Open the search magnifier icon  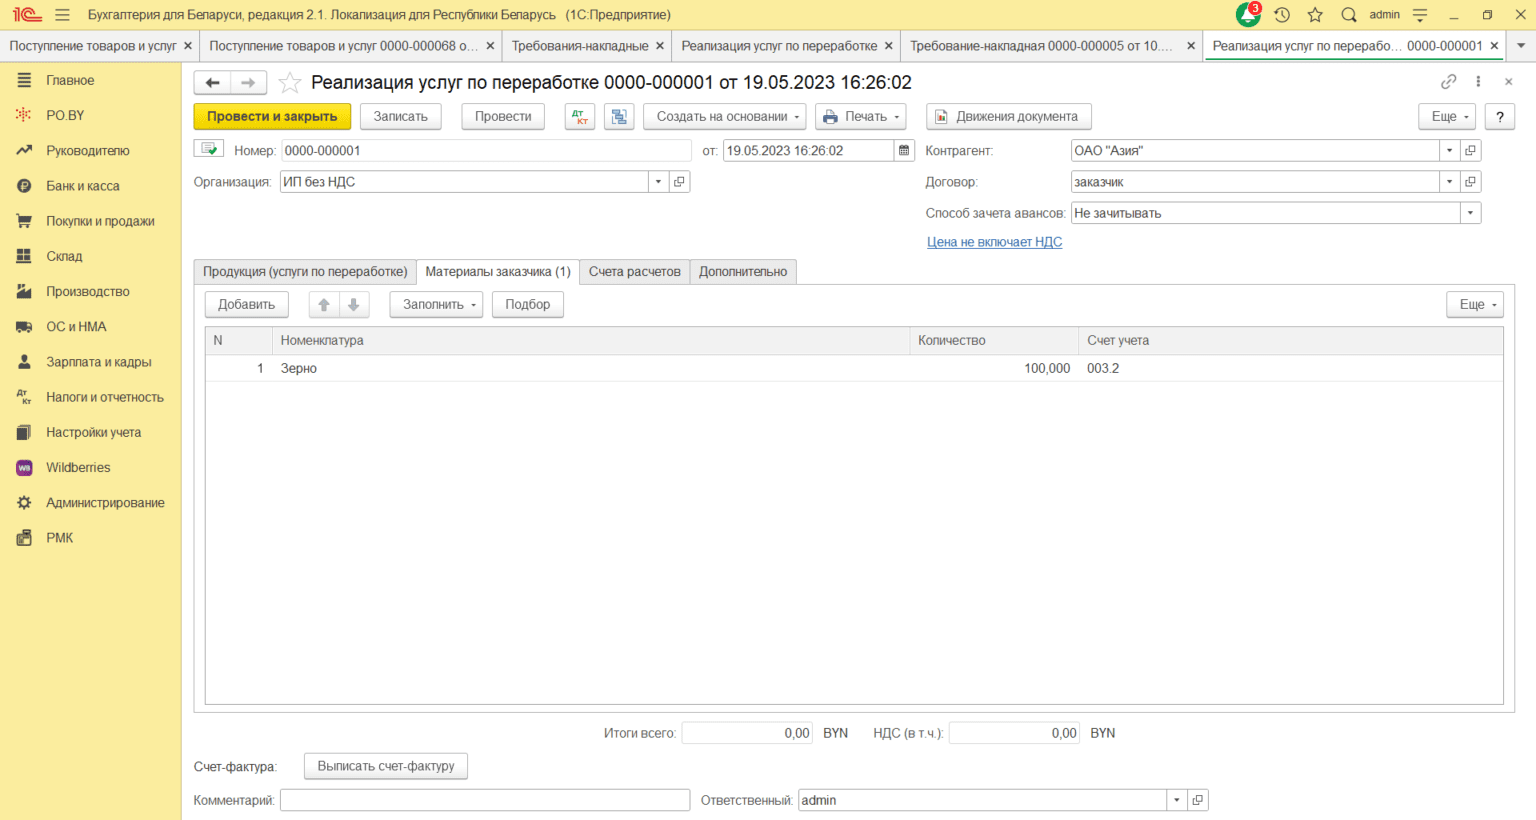coord(1349,15)
